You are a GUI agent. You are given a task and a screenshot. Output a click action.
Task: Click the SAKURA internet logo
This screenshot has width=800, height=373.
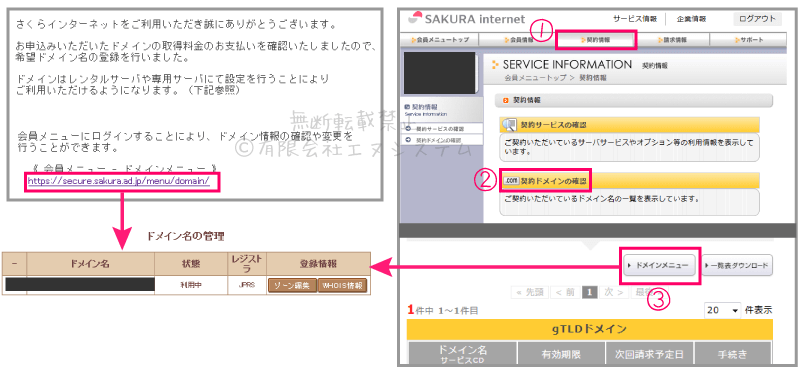[x=467, y=19]
